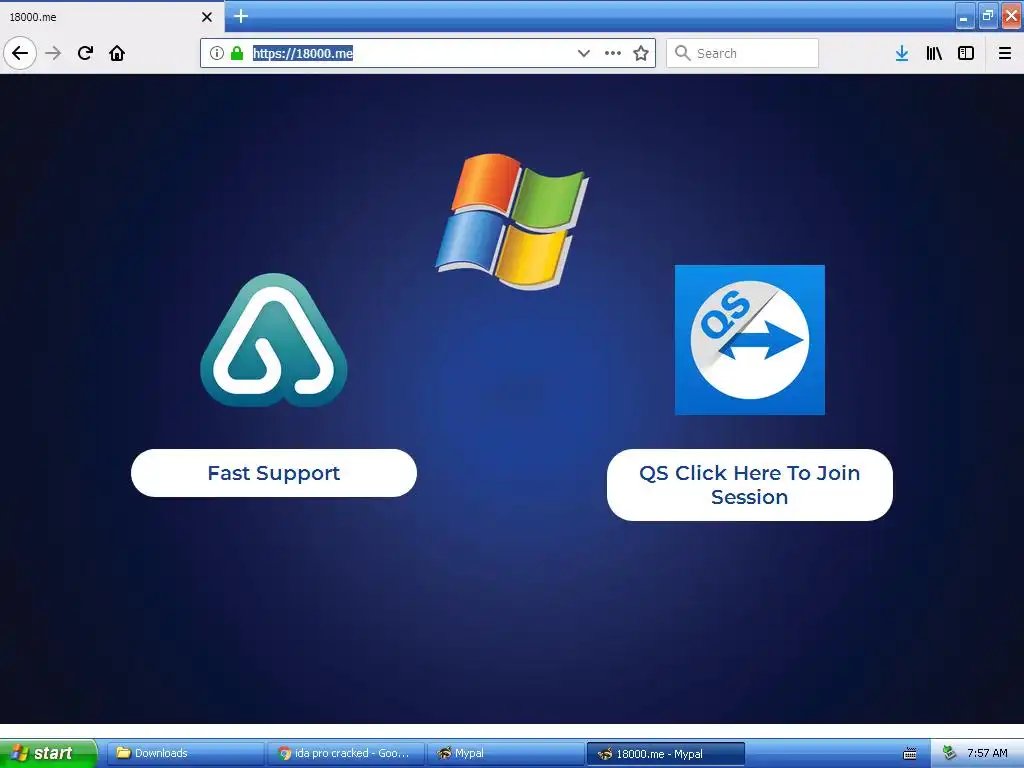Click the green secure padlock icon
This screenshot has height=768, width=1024.
point(237,53)
